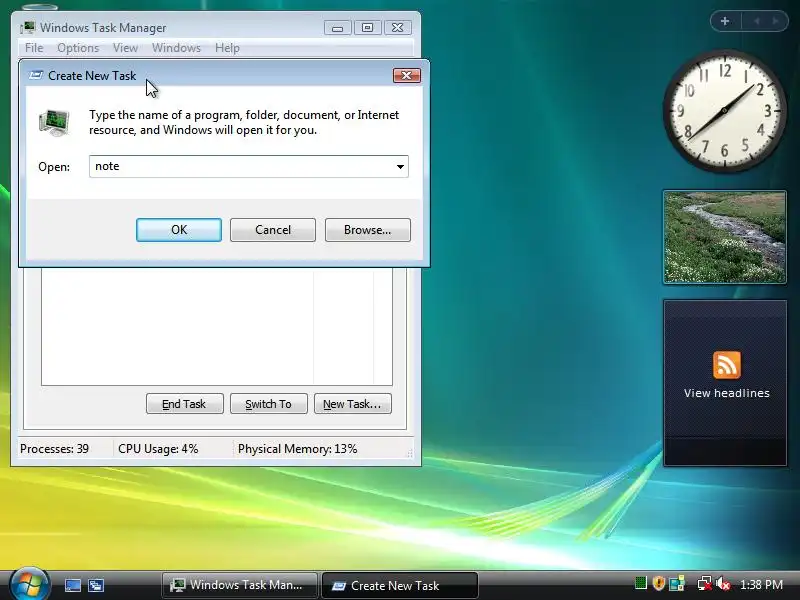Click the Create New Task title bar icon
This screenshot has height=600, width=800.
[x=36, y=76]
